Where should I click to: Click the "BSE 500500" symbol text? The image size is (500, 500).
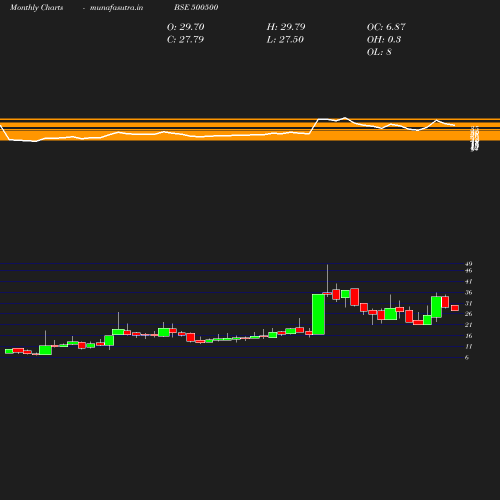point(196,7)
